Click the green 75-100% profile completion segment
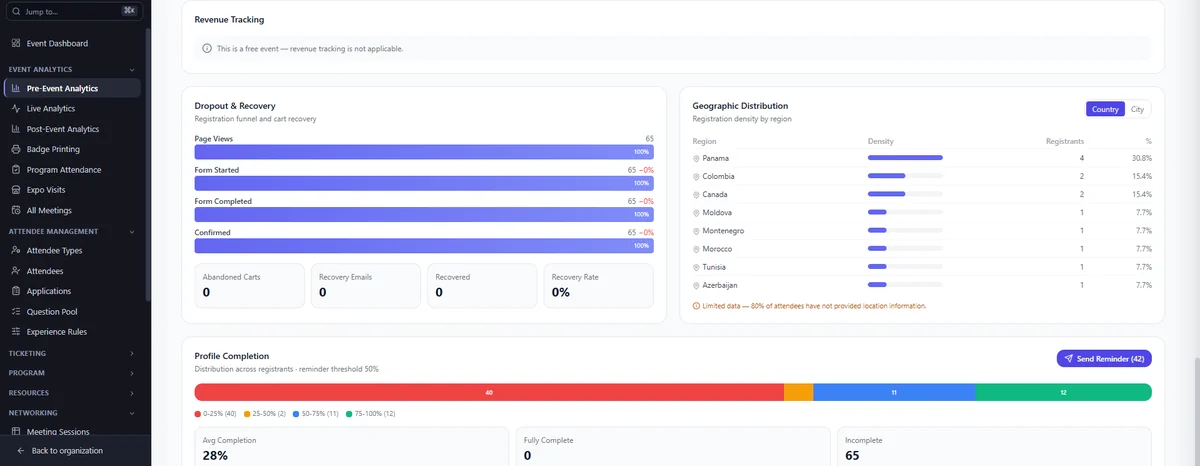This screenshot has height=466, width=1200. [x=1063, y=393]
